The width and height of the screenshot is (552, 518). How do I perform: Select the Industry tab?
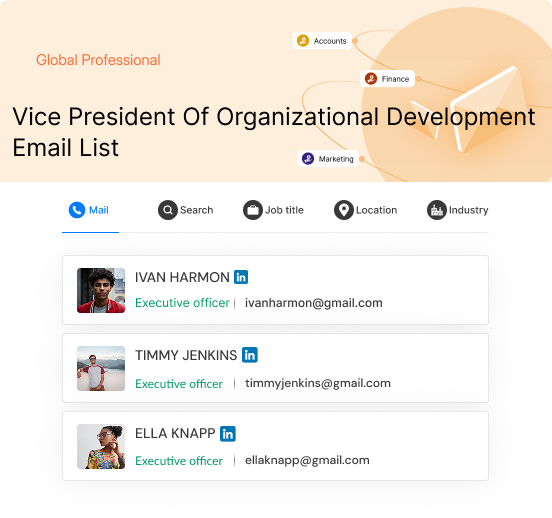(x=458, y=210)
